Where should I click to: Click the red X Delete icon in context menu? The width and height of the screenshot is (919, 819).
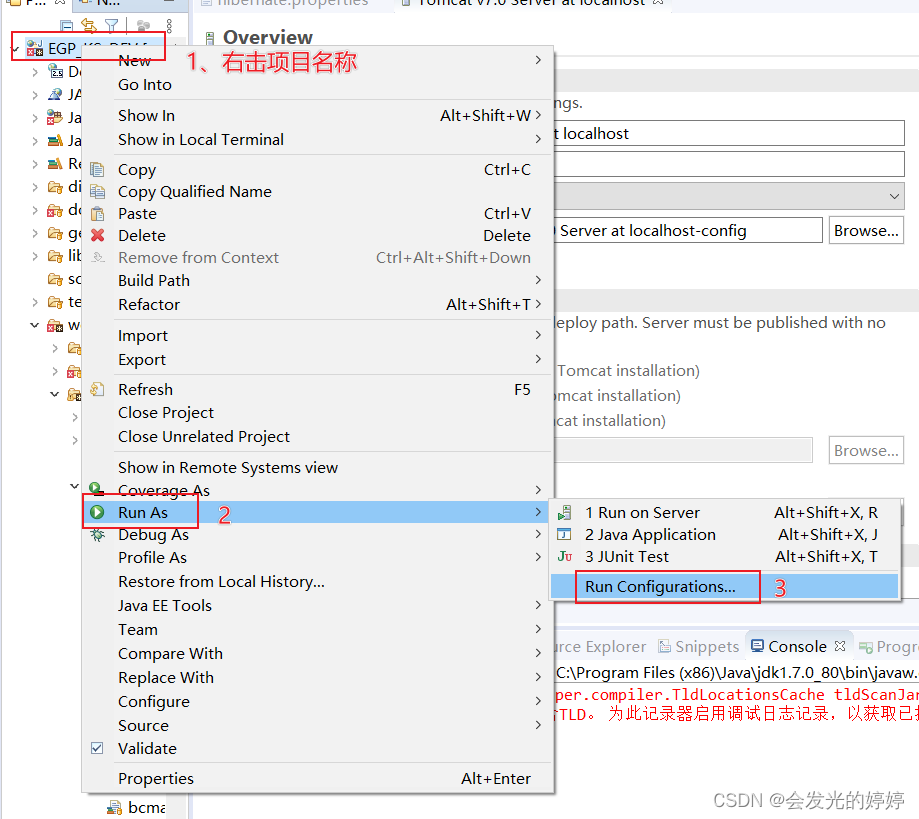tap(97, 235)
